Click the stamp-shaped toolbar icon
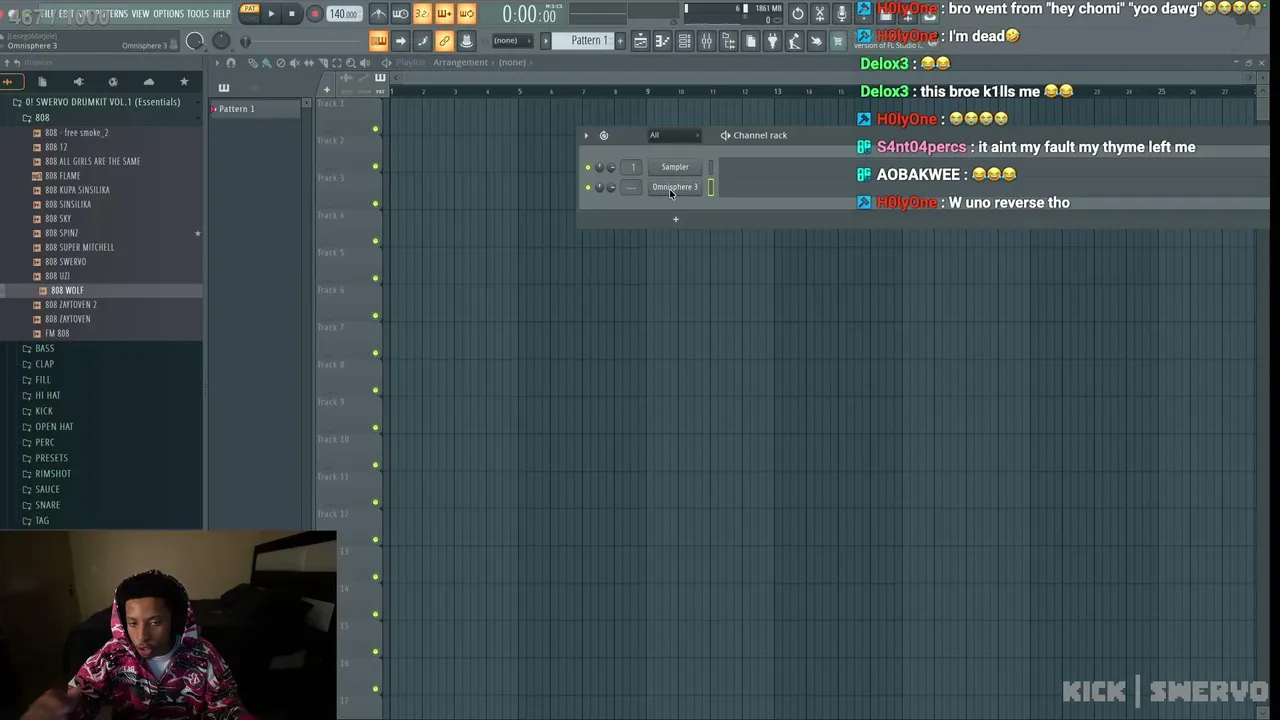1280x720 pixels. point(466,41)
